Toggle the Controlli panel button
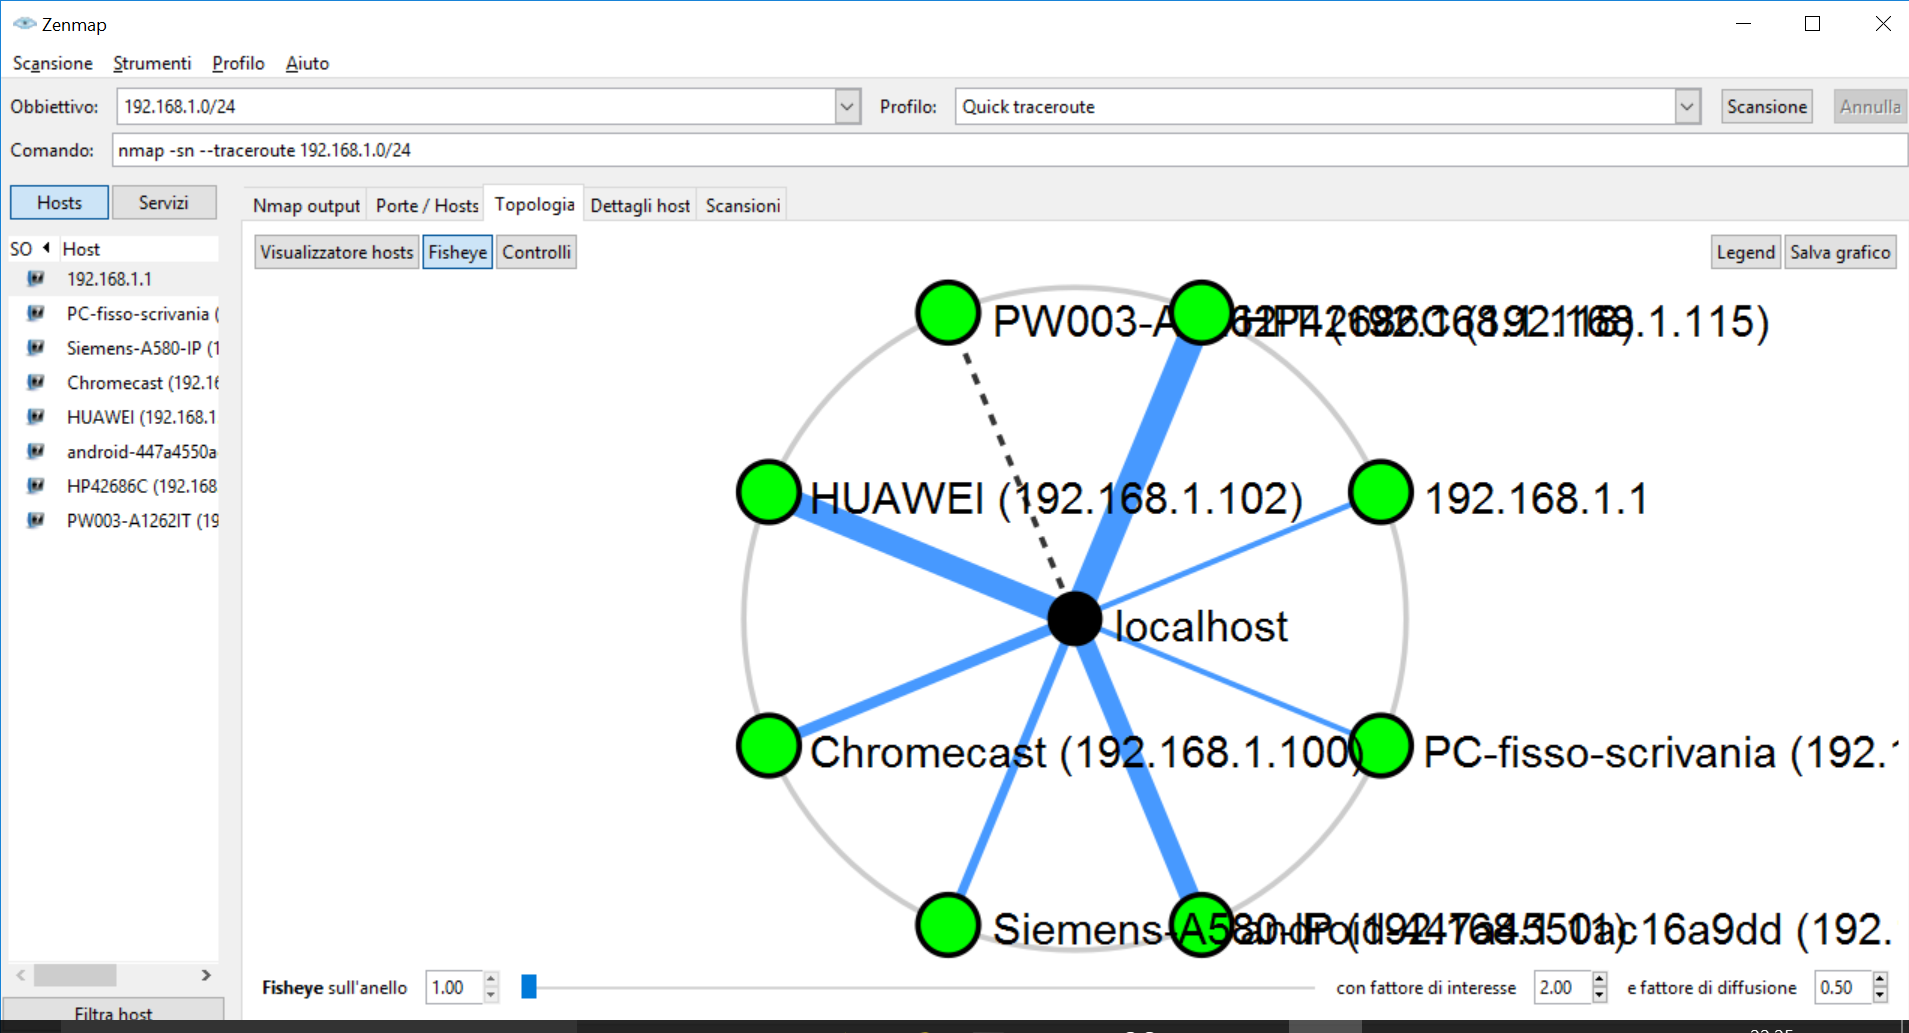 tap(537, 252)
